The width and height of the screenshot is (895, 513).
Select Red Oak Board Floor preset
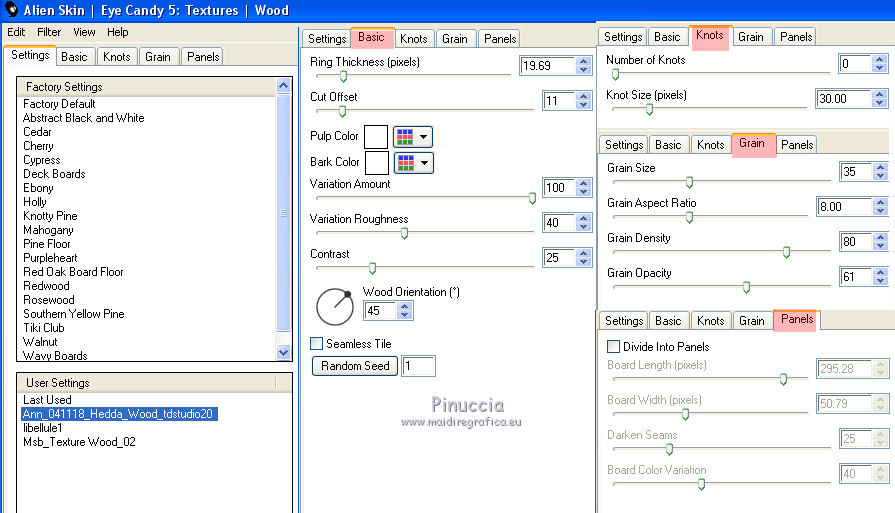point(73,272)
